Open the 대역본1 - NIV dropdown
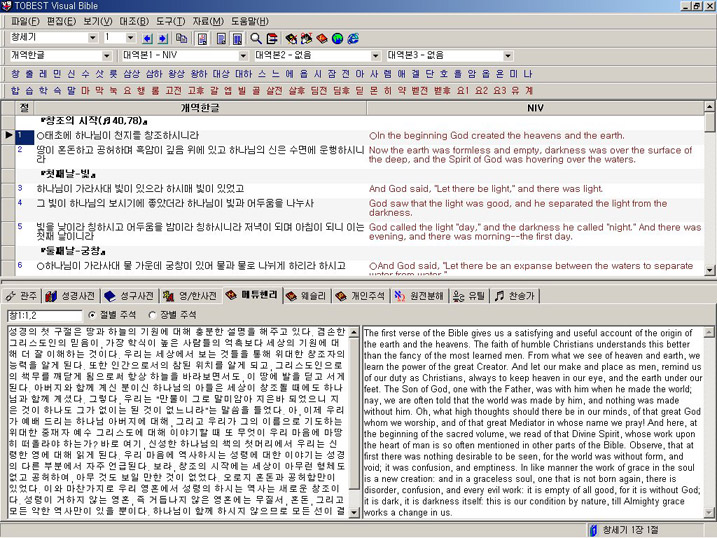Image resolution: width=717 pixels, height=538 pixels. click(243, 56)
